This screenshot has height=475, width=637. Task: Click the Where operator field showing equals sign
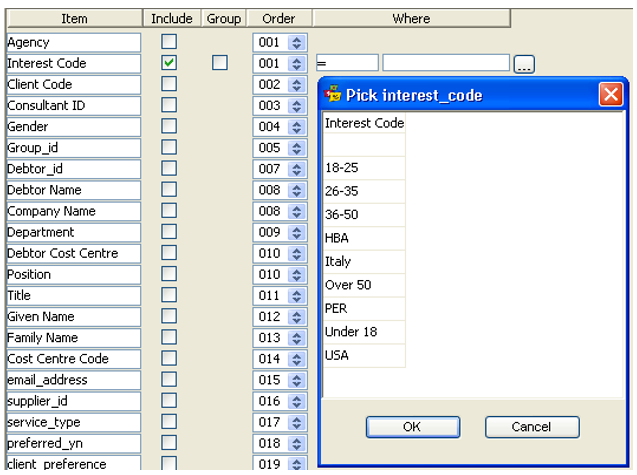(347, 63)
